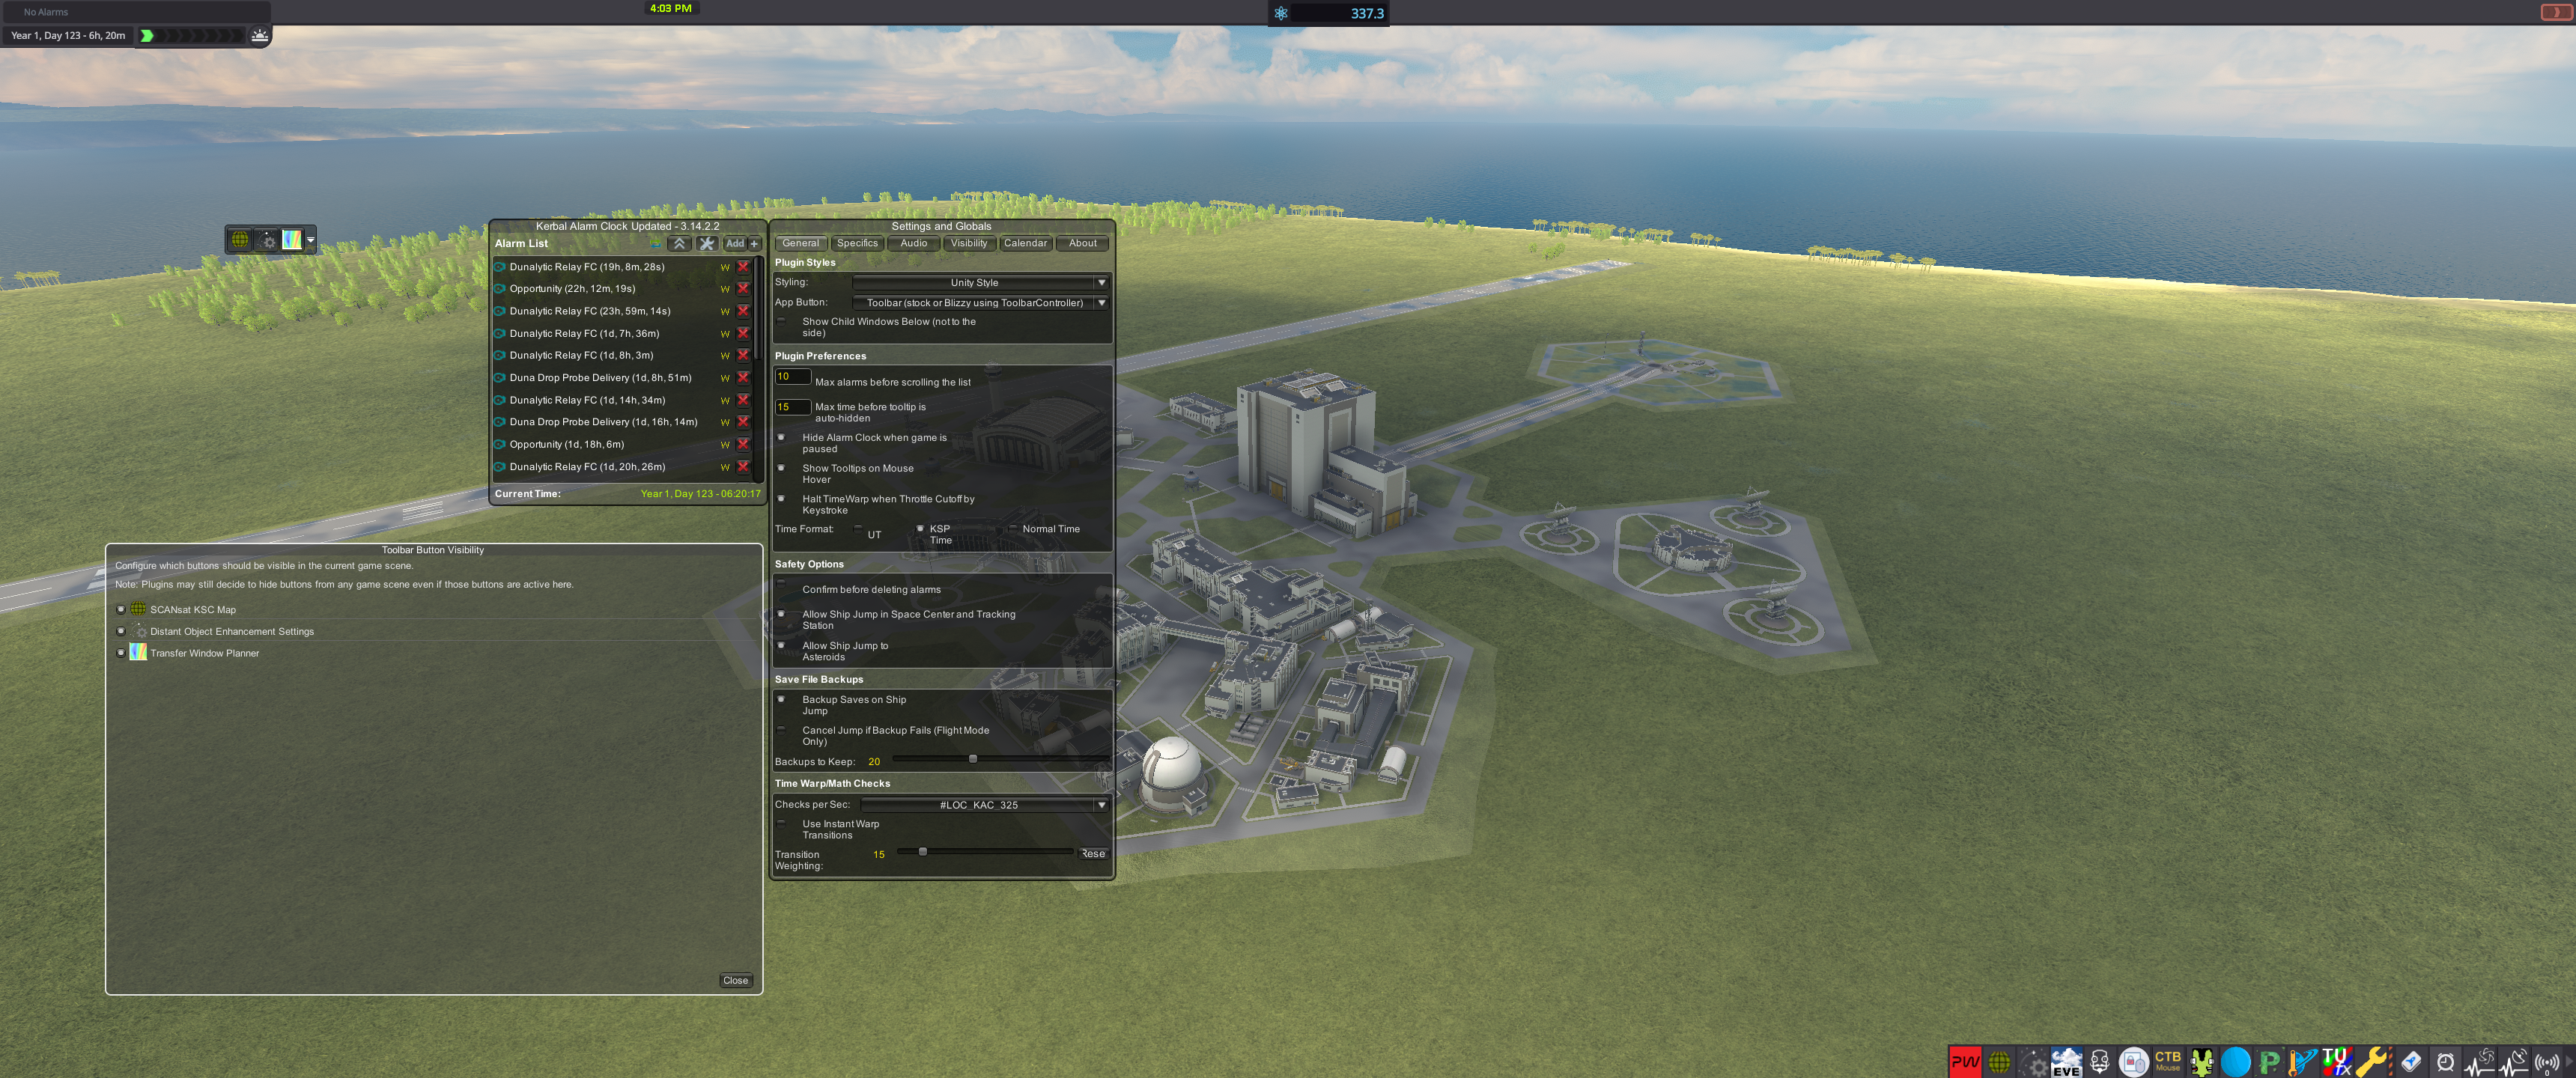Click the lock-and-mouse toolbar icon
The width and height of the screenshot is (2576, 1078).
tap(2134, 1061)
